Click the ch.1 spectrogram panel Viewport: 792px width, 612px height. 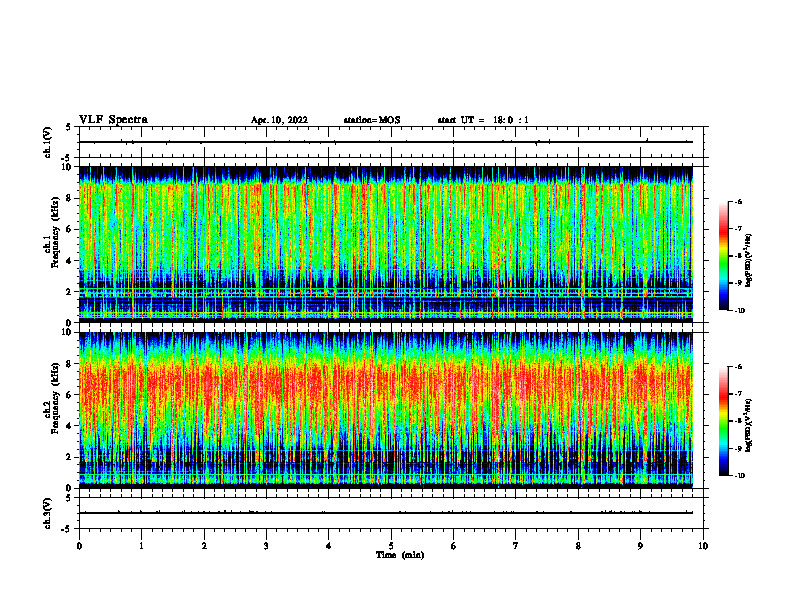[x=386, y=244]
